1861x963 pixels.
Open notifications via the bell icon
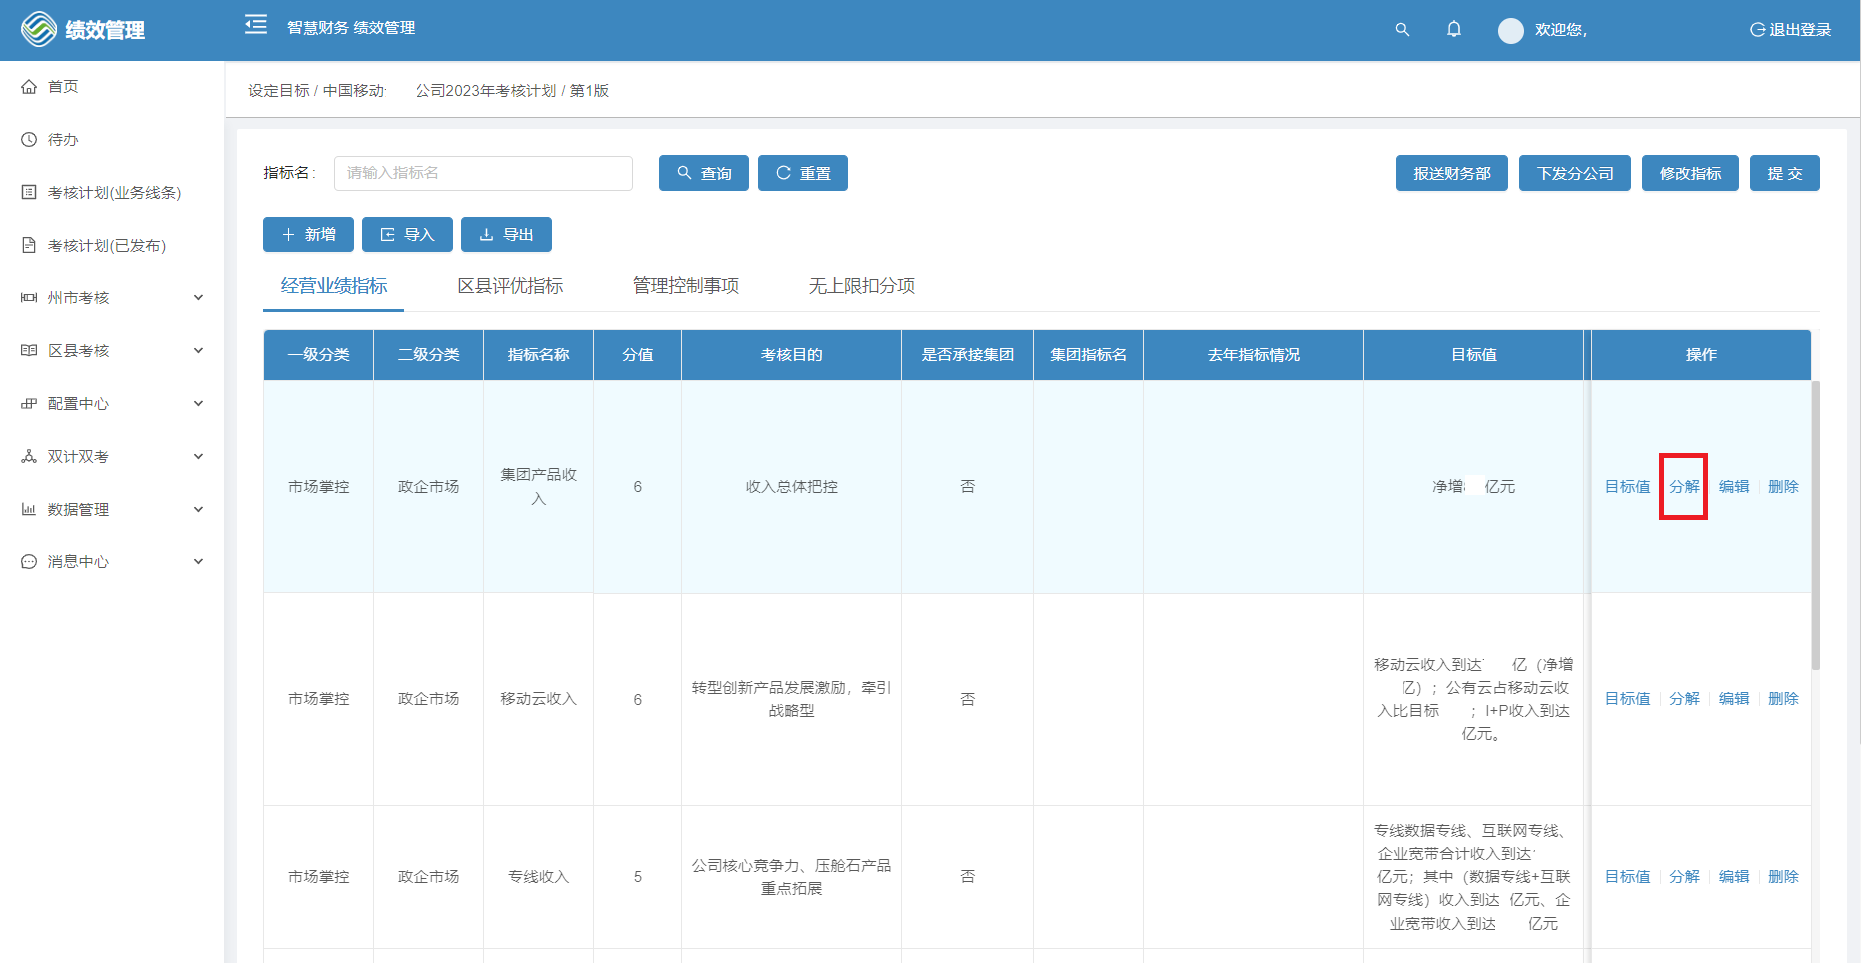[x=1454, y=29]
